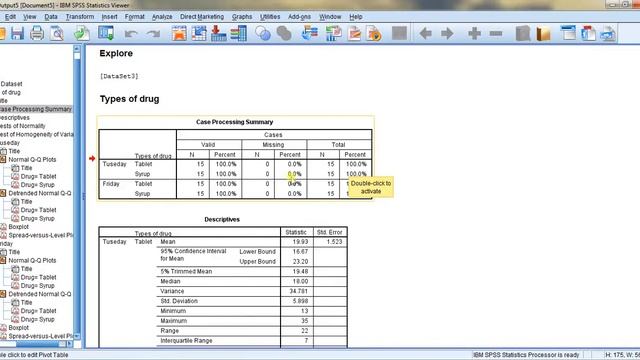Viewport: 640px width, 360px height.
Task: Click the gray Designate Window square icon
Action: pyautogui.click(x=399, y=33)
